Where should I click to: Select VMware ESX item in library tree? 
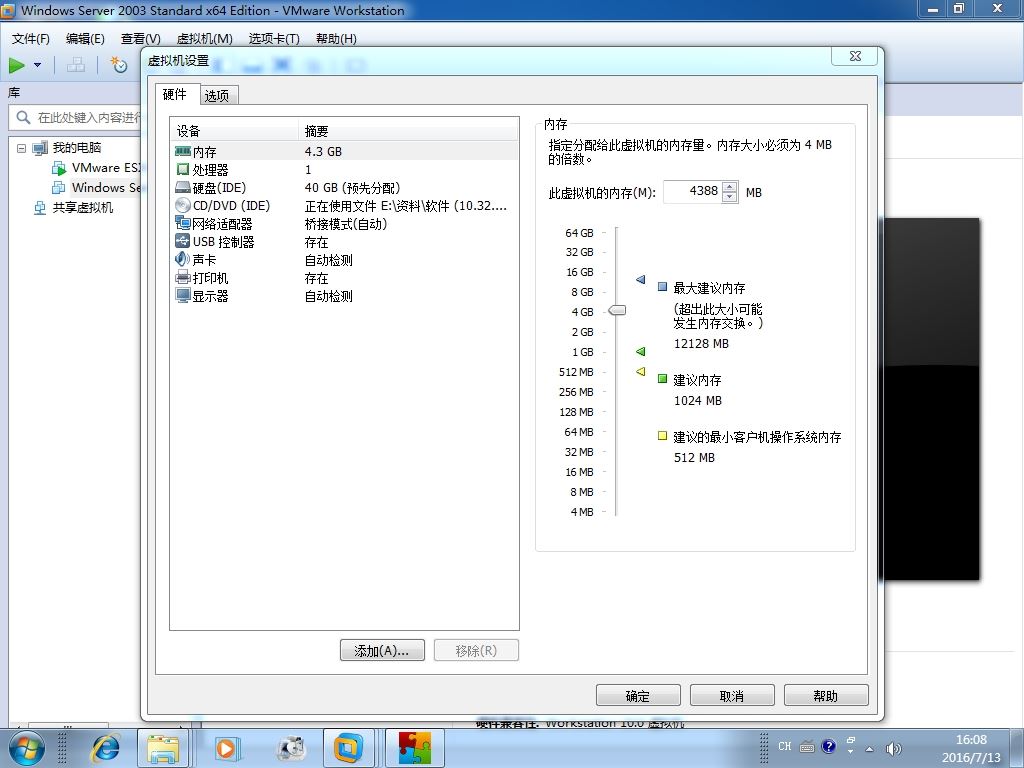104,168
